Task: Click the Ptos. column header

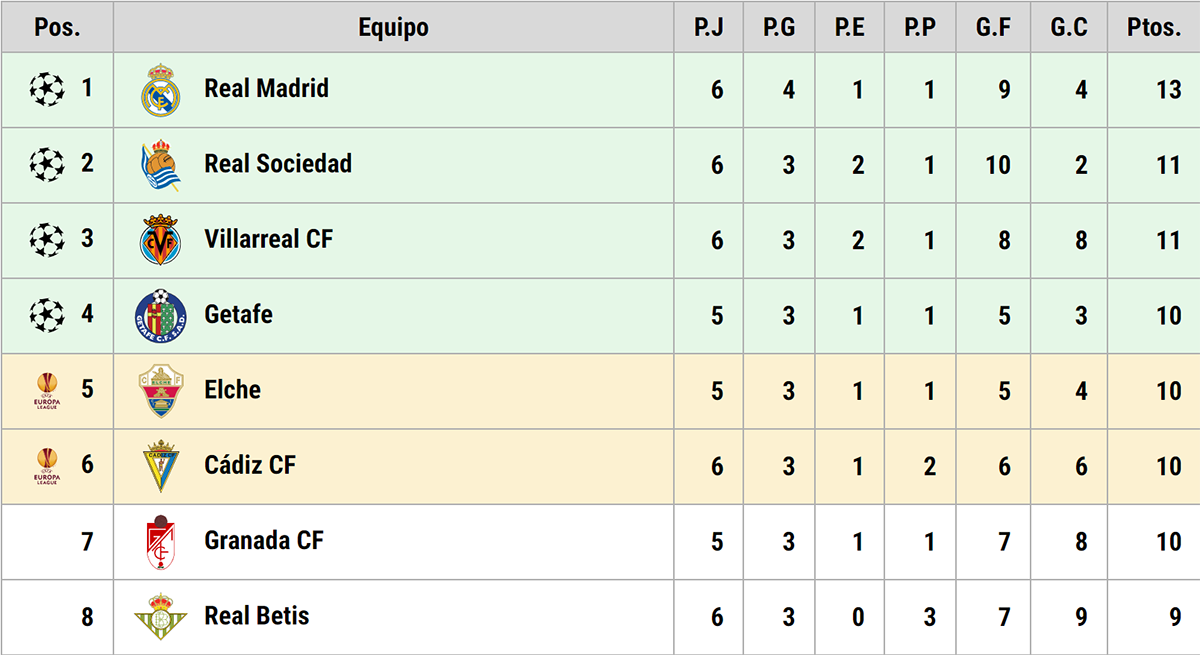Action: pyautogui.click(x=1154, y=28)
